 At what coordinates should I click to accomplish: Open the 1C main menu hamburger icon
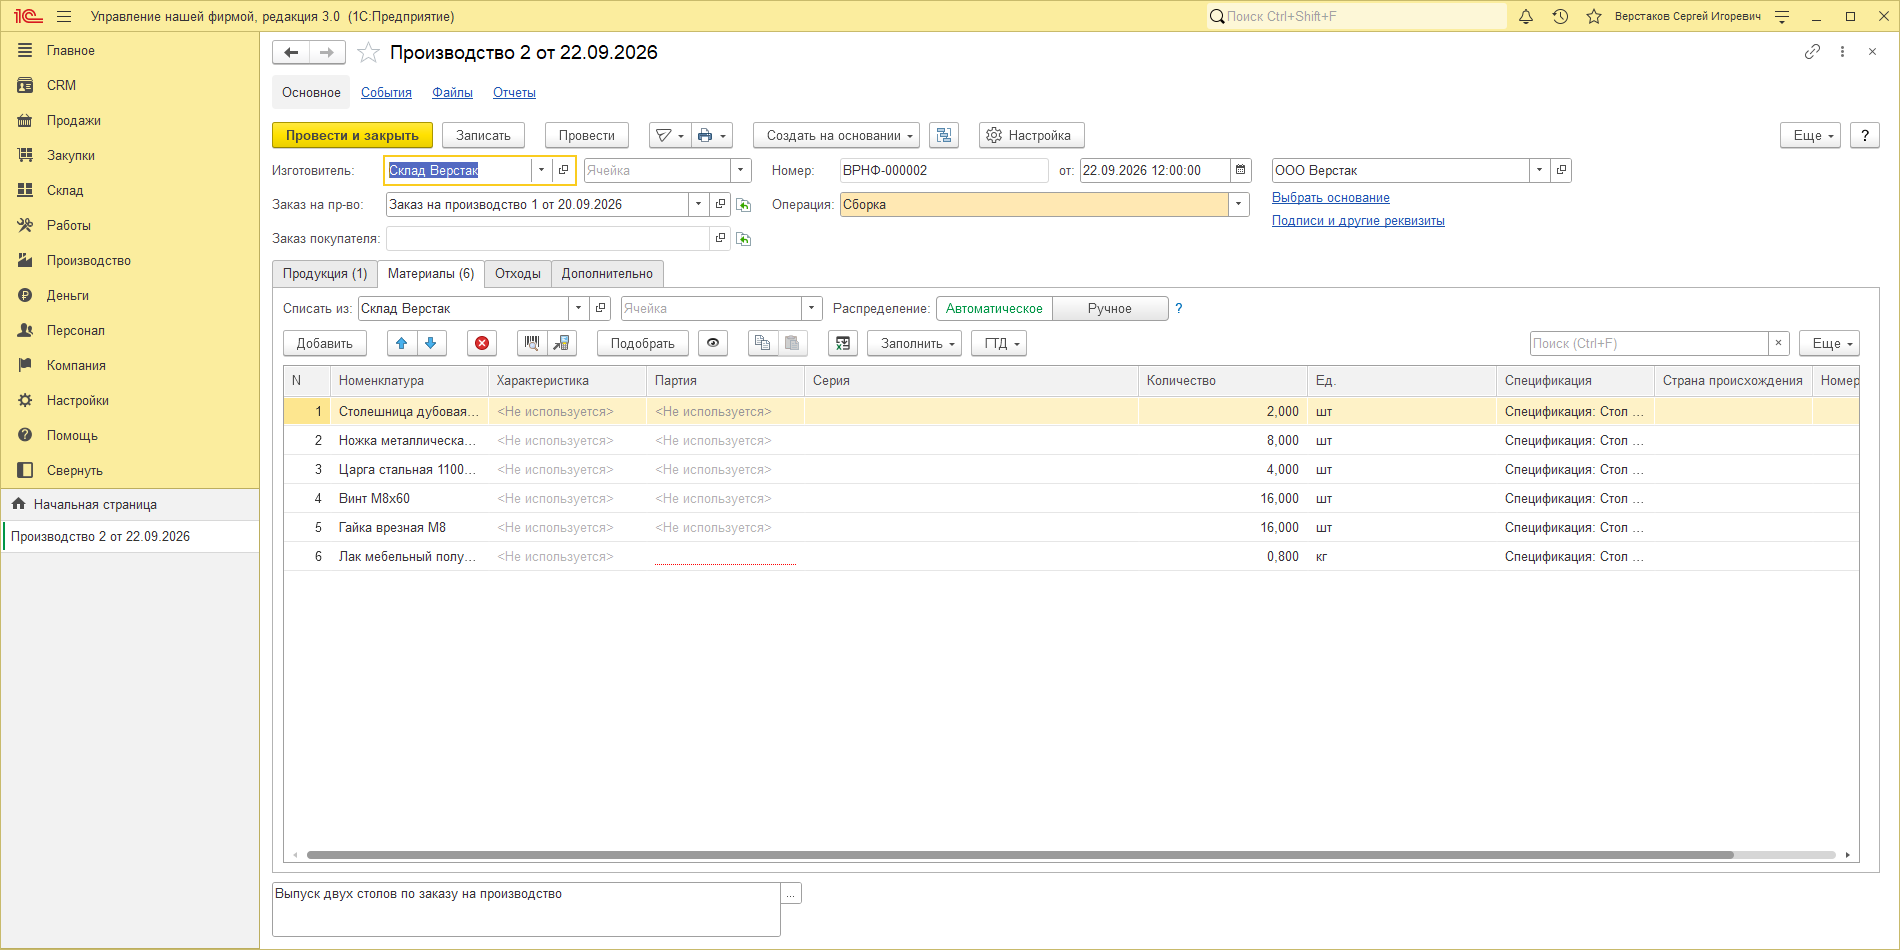pyautogui.click(x=64, y=16)
